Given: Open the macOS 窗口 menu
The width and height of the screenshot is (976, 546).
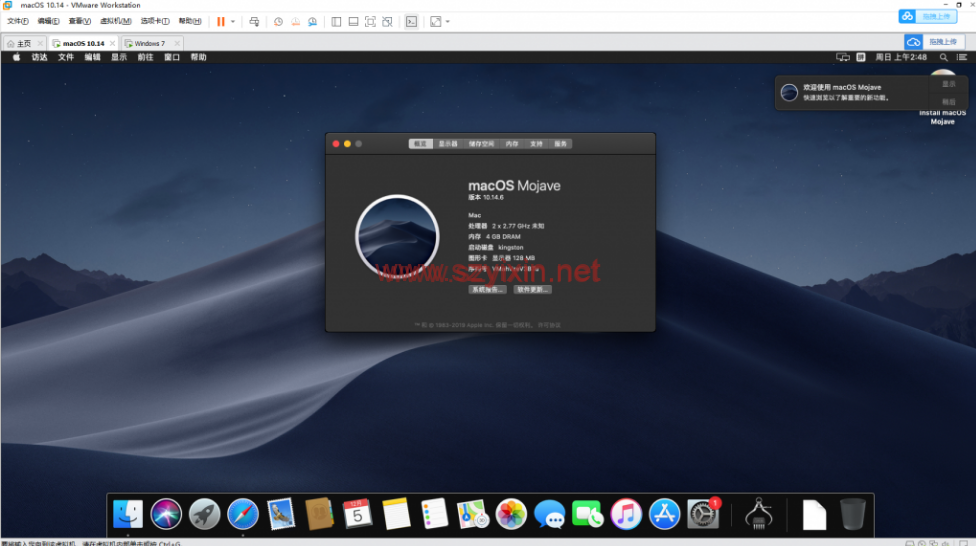Looking at the screenshot, I should tap(172, 57).
